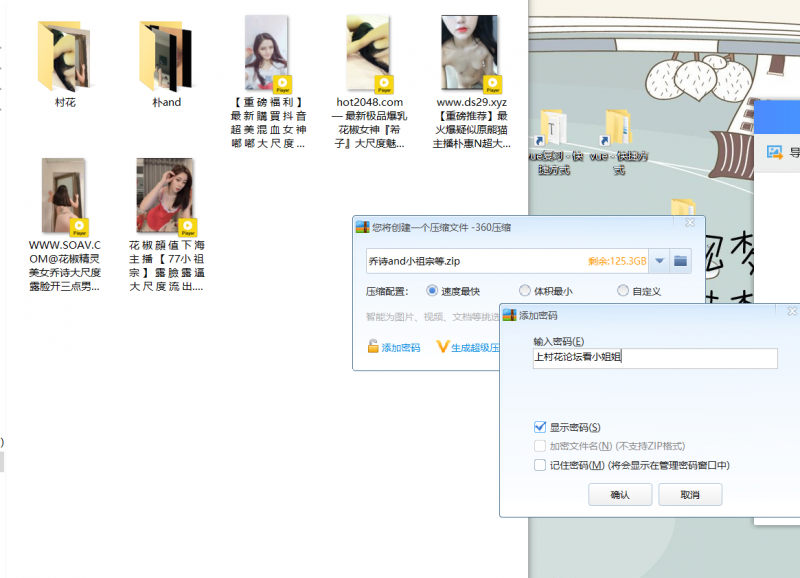Click the 生成超级压缩 V icon
The image size is (800, 578).
pos(443,347)
